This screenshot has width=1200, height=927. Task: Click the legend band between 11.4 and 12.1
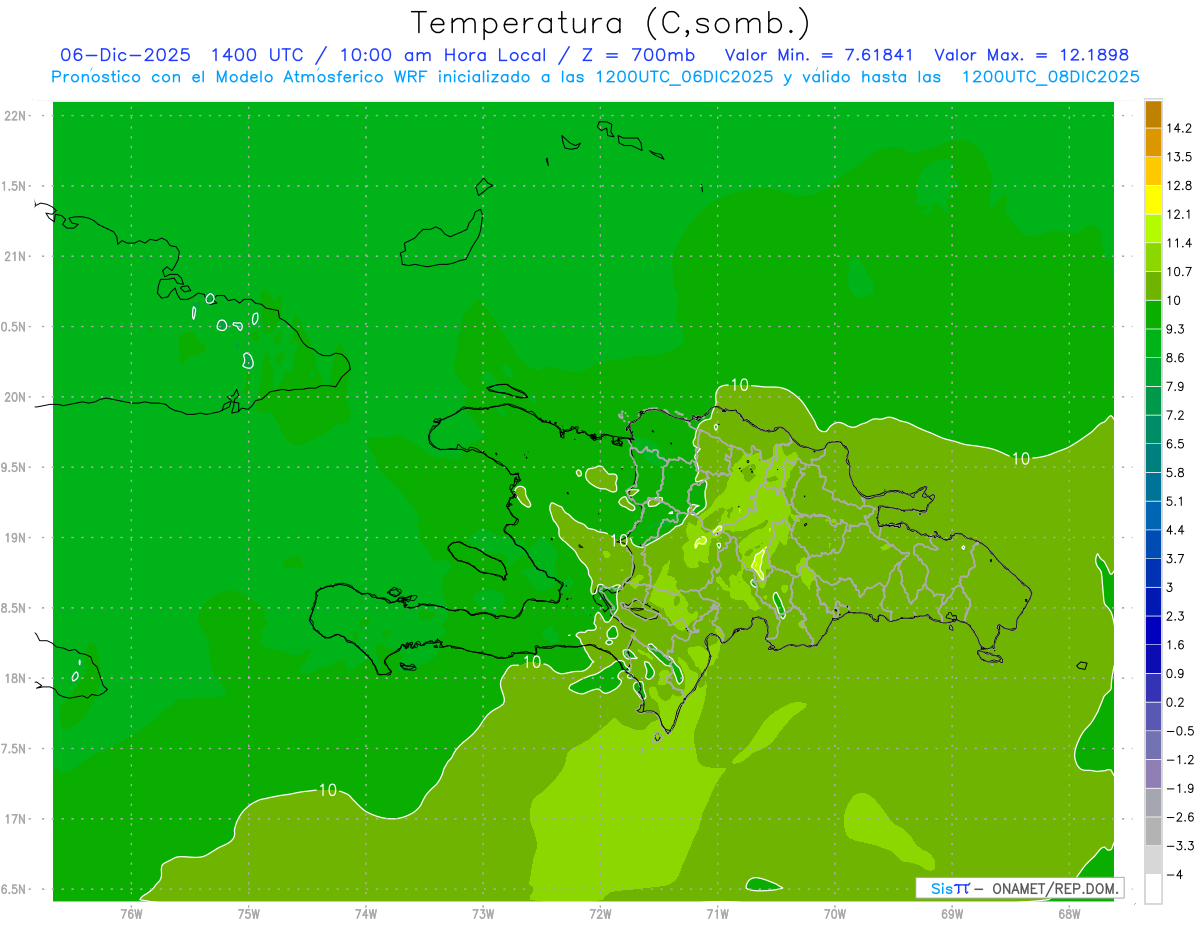click(x=1153, y=229)
